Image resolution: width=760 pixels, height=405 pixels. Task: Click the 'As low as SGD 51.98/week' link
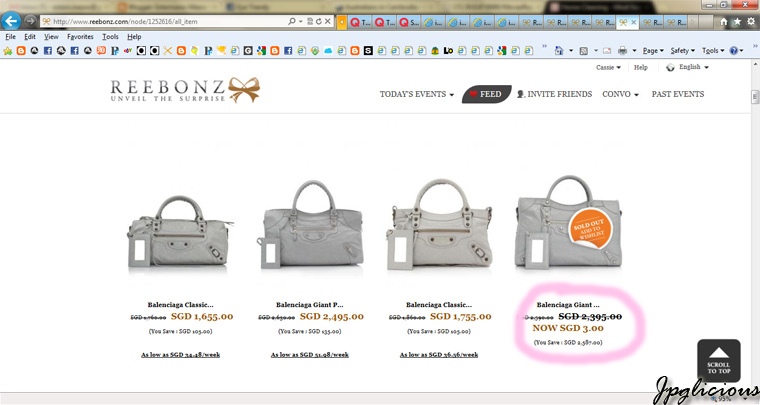pyautogui.click(x=309, y=355)
